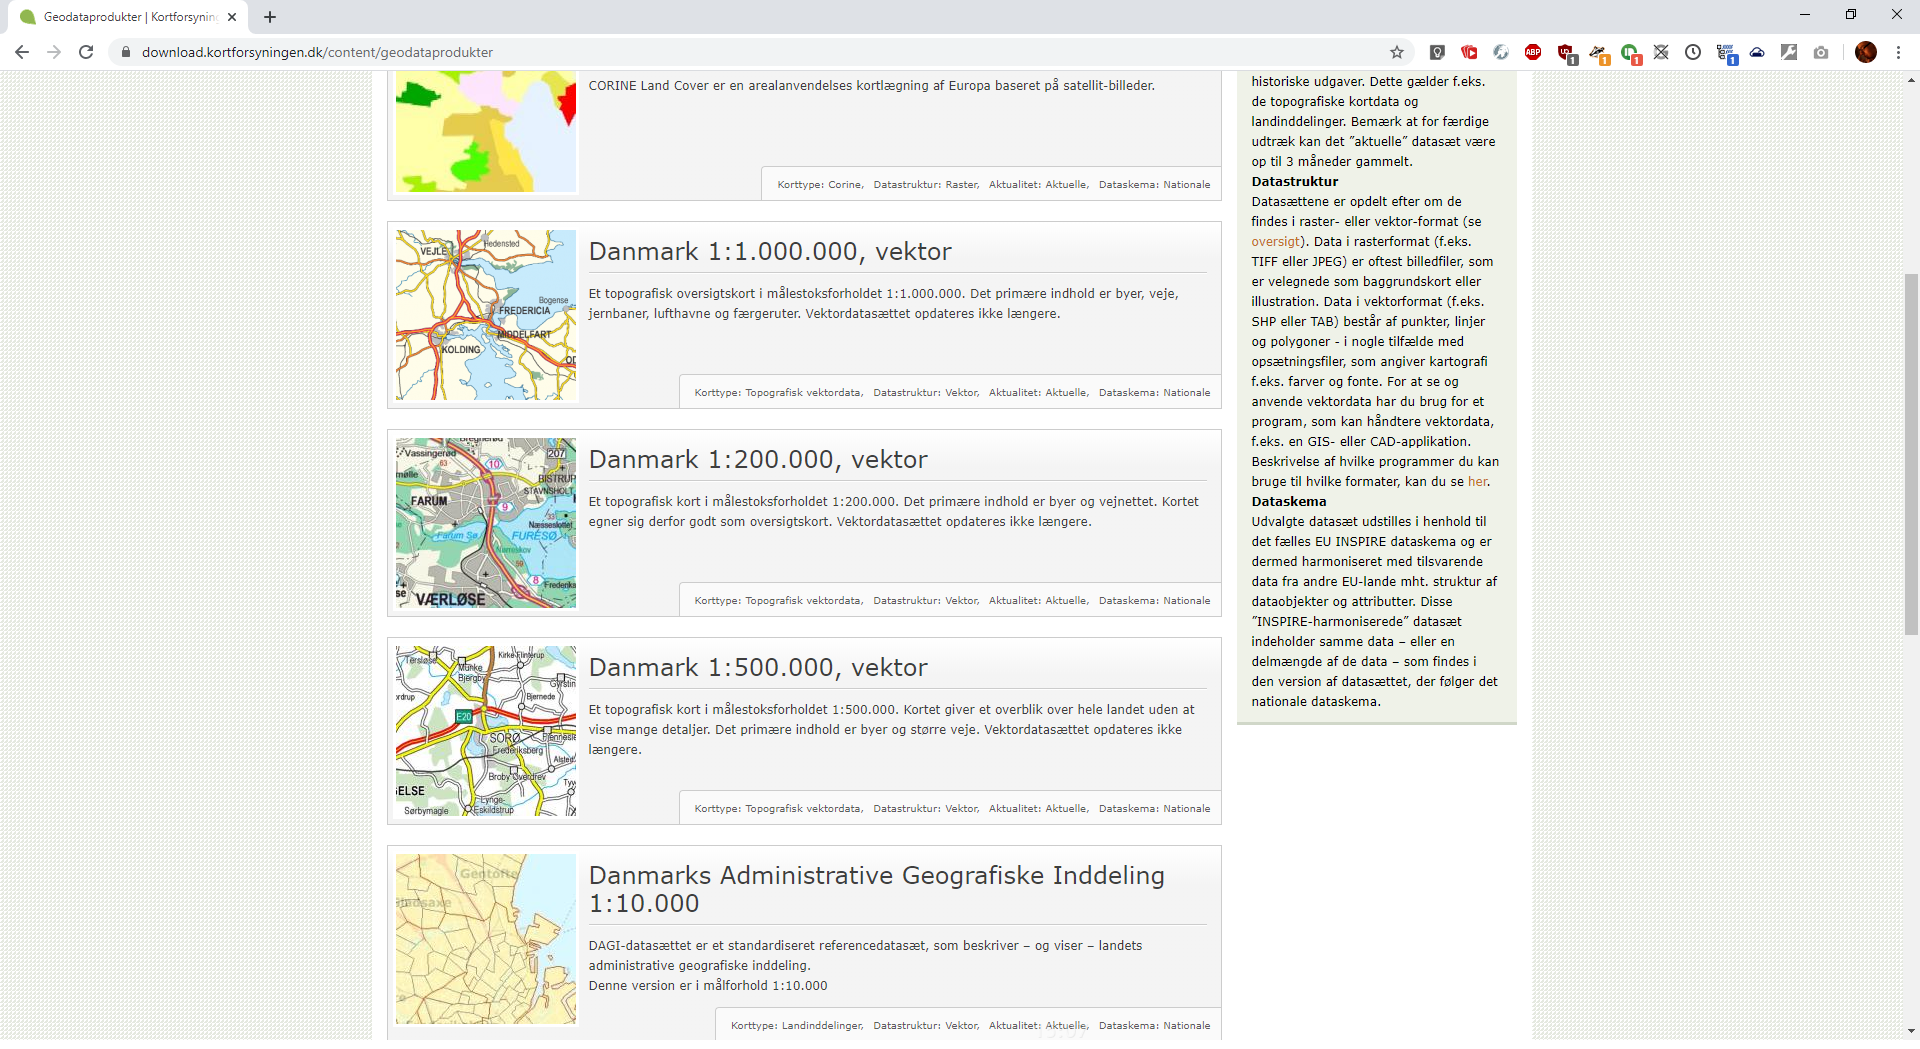The width and height of the screenshot is (1920, 1049).
Task: Follow the 'her' link in sidebar
Action: point(1477,481)
